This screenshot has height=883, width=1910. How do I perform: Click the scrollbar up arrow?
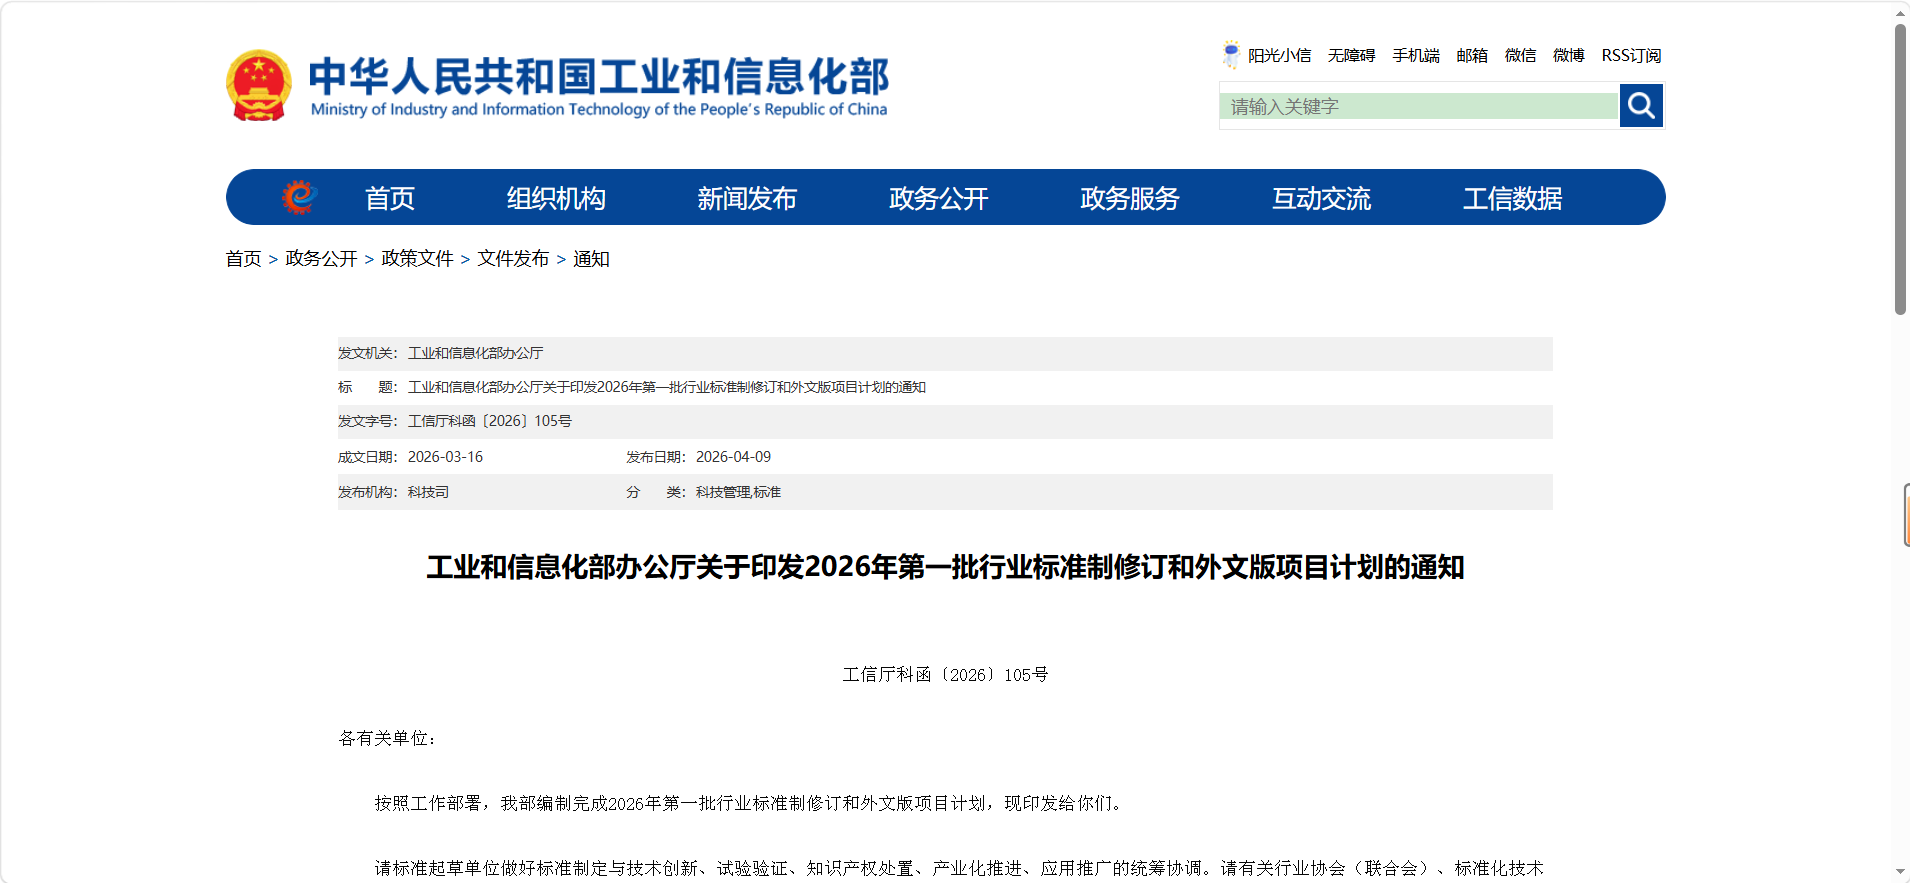coord(1900,12)
